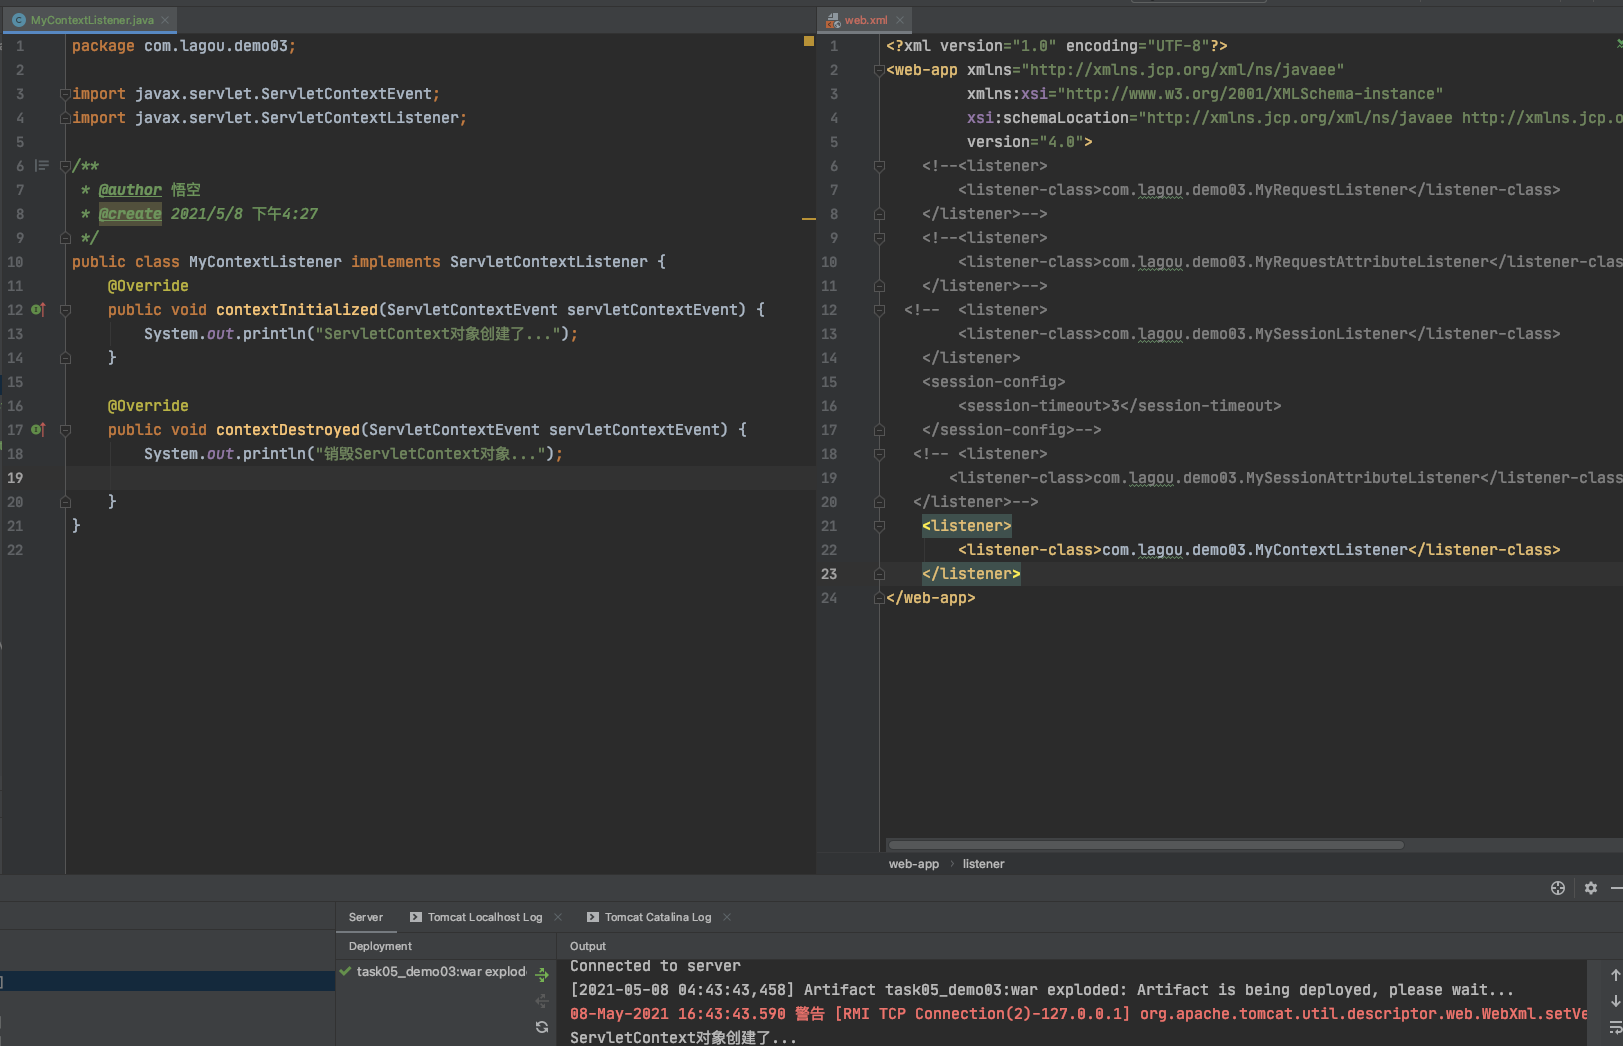The image size is (1623, 1046).
Task: Click the @create tag in Javadoc
Action: pos(130,214)
